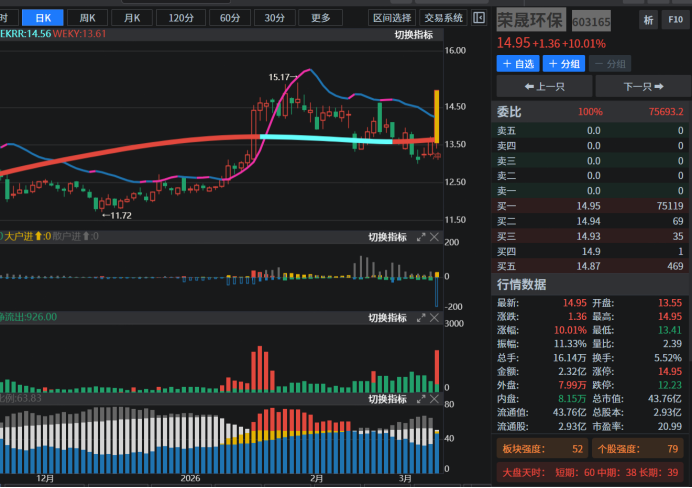The height and width of the screenshot is (488, 692).
Task: Maximize the 大户进 indicator panel
Action: (421, 237)
